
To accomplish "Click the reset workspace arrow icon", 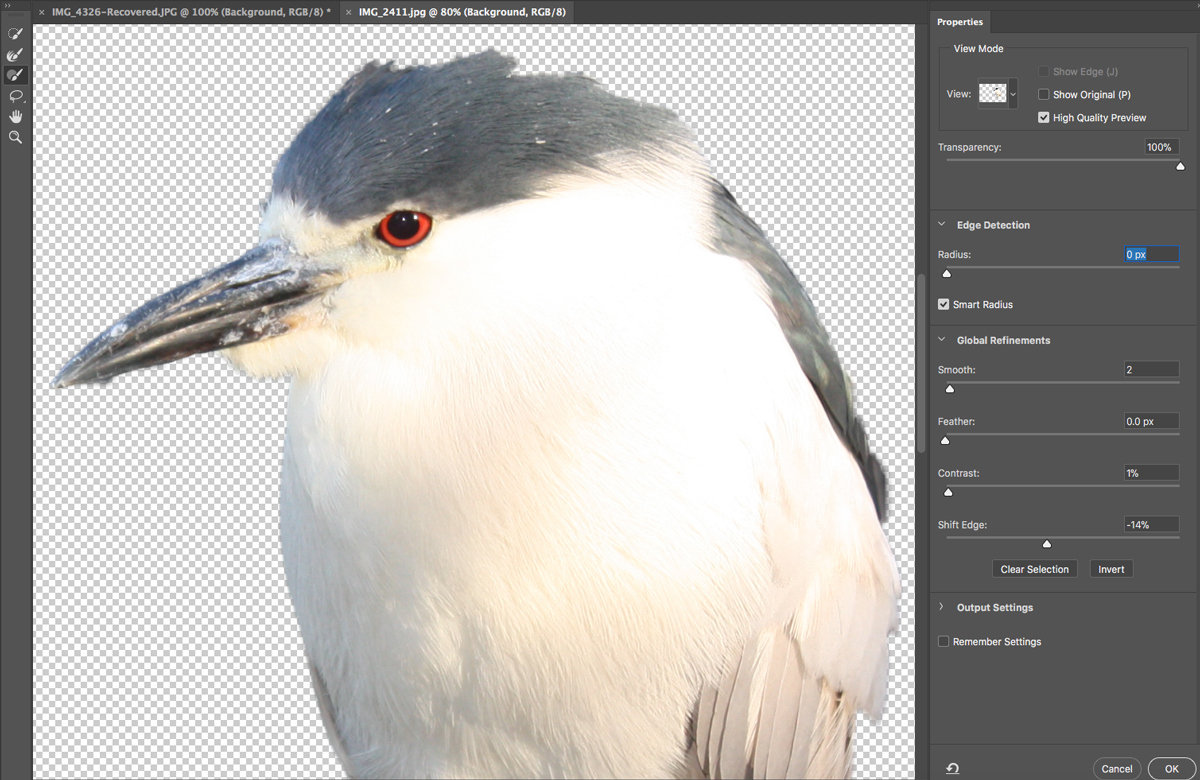I will point(952,768).
